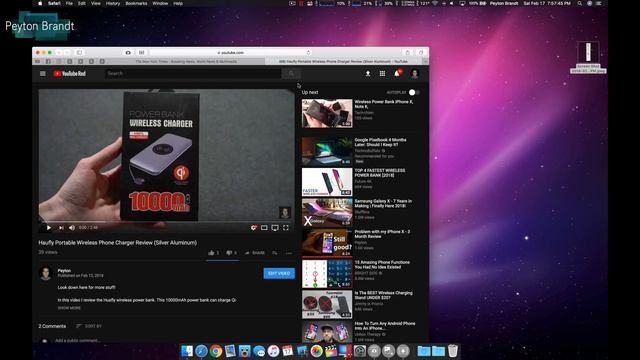The width and height of the screenshot is (640, 360).
Task: Open the YouTube apps grid icon
Action: pos(382,73)
